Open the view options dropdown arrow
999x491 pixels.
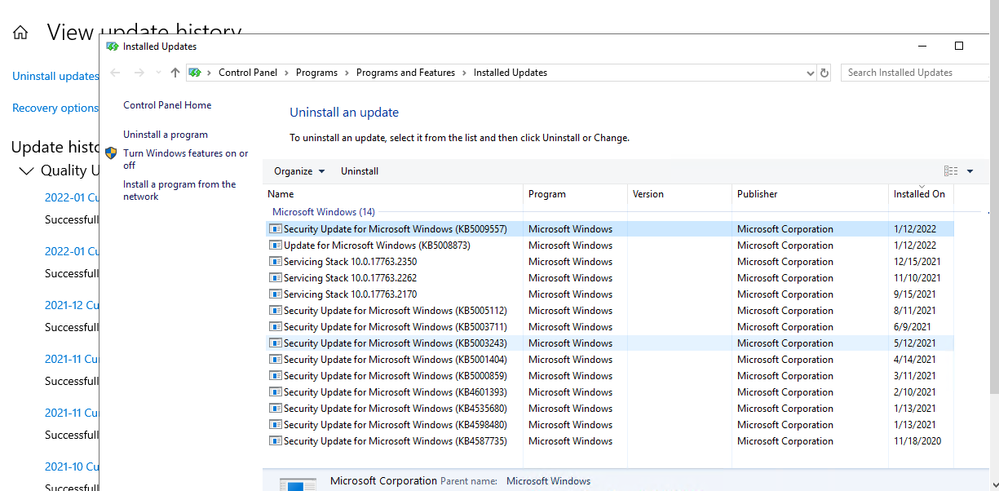pos(970,171)
